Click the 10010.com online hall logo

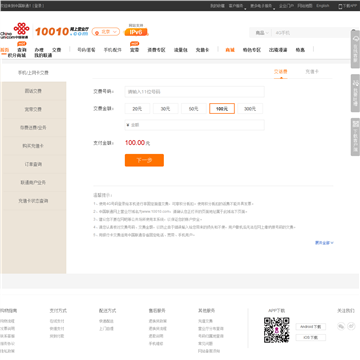(62, 31)
